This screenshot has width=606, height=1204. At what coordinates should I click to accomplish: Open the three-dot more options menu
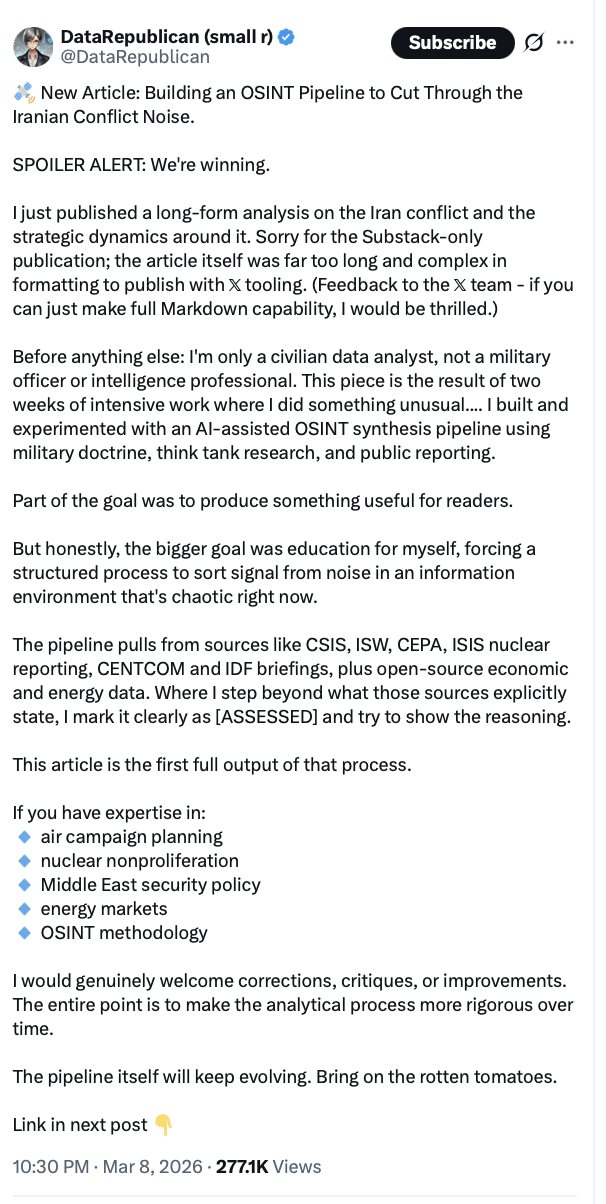pos(565,42)
